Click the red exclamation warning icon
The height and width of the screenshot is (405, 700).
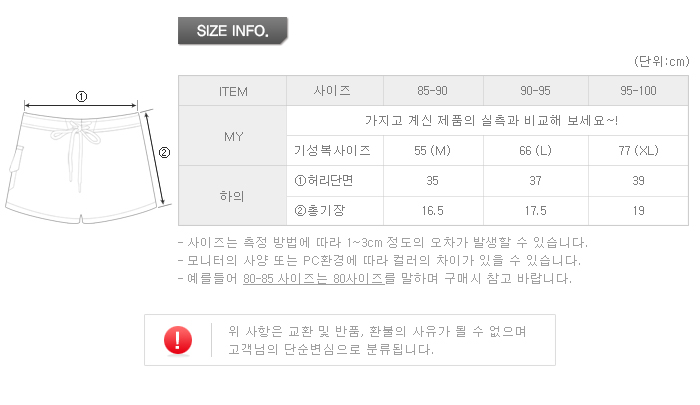pyautogui.click(x=178, y=340)
